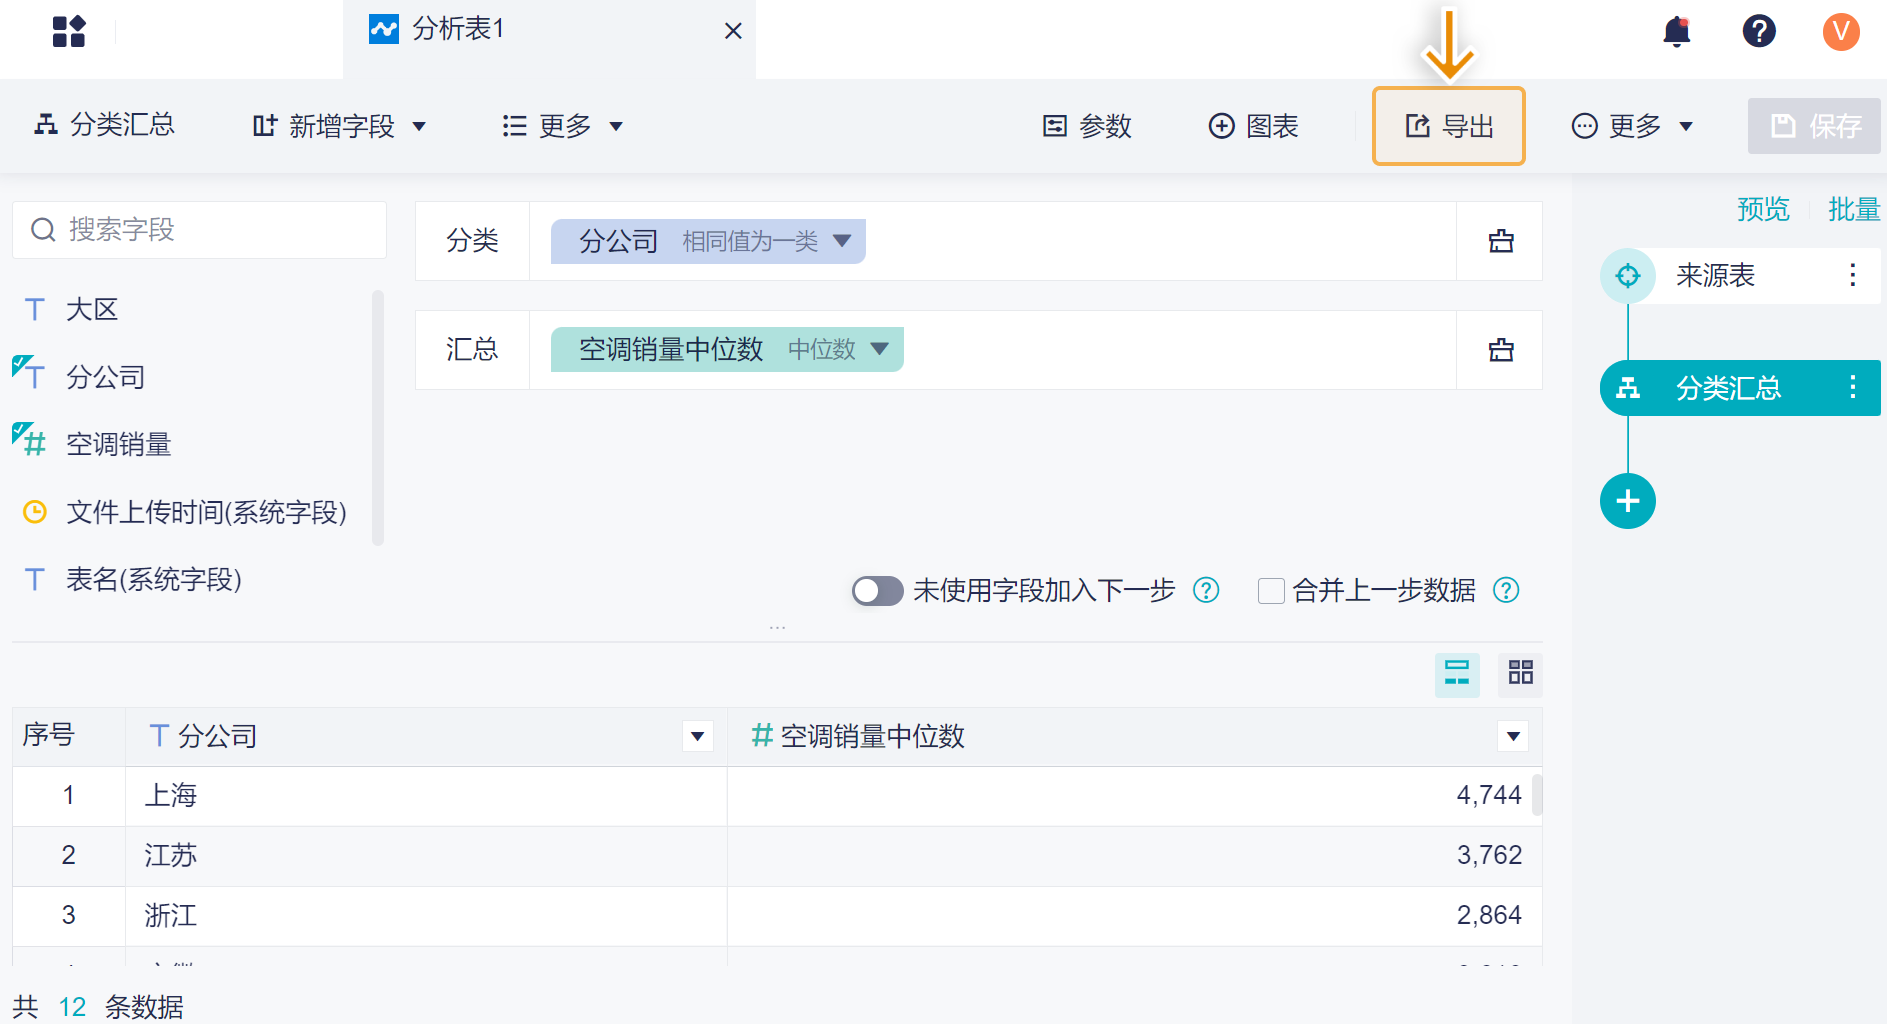Select the 大区 field

[92, 310]
